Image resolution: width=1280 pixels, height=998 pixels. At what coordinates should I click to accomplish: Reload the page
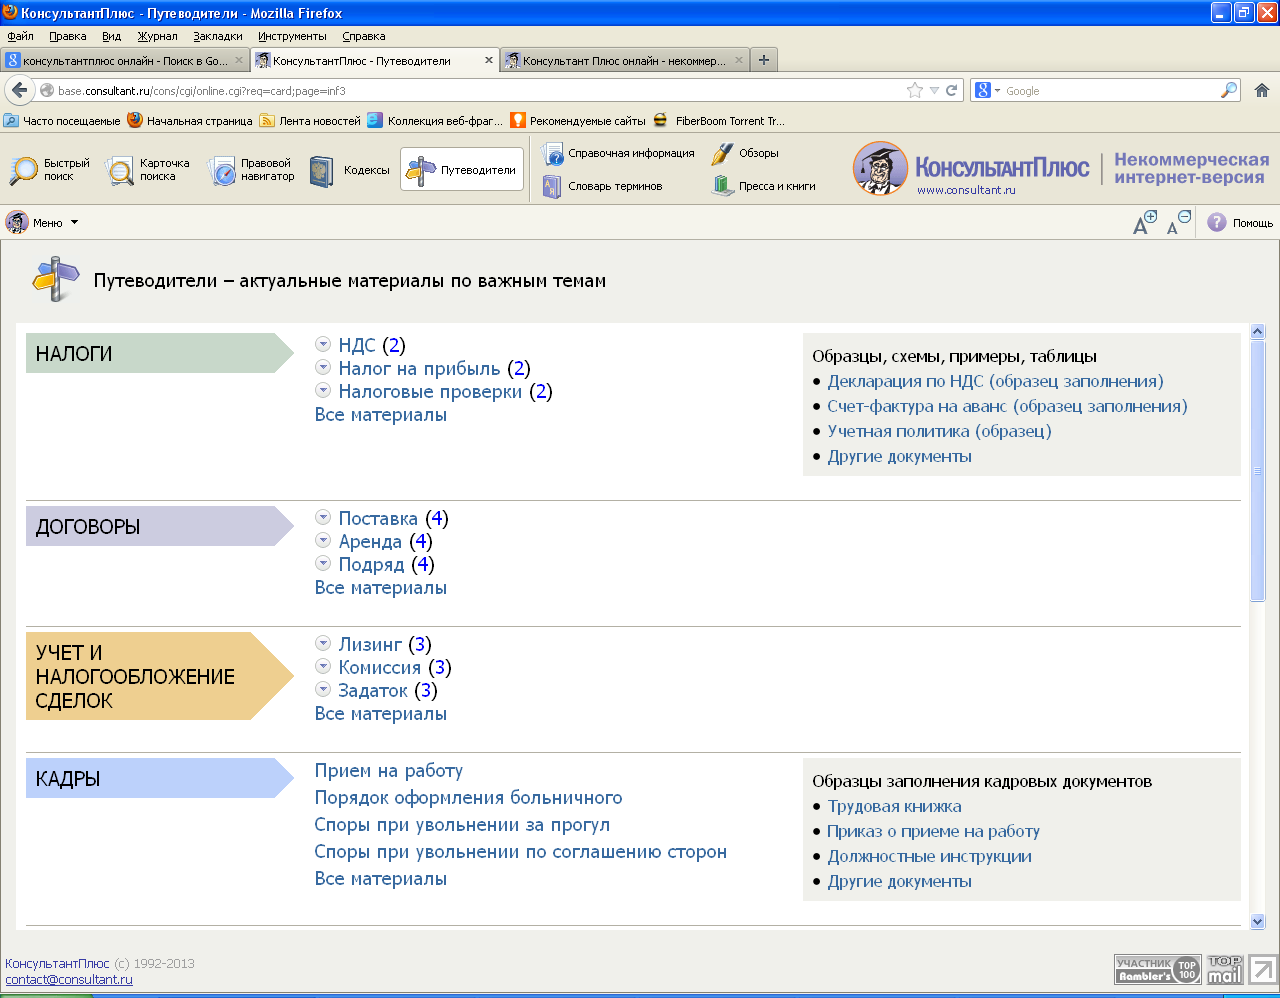pos(952,90)
